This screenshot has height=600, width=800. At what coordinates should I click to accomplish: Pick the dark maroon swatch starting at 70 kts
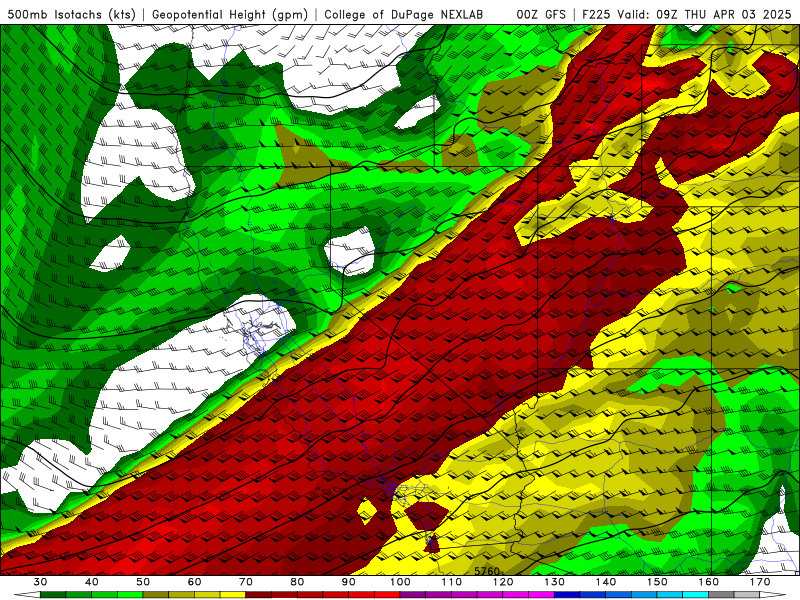click(x=259, y=594)
